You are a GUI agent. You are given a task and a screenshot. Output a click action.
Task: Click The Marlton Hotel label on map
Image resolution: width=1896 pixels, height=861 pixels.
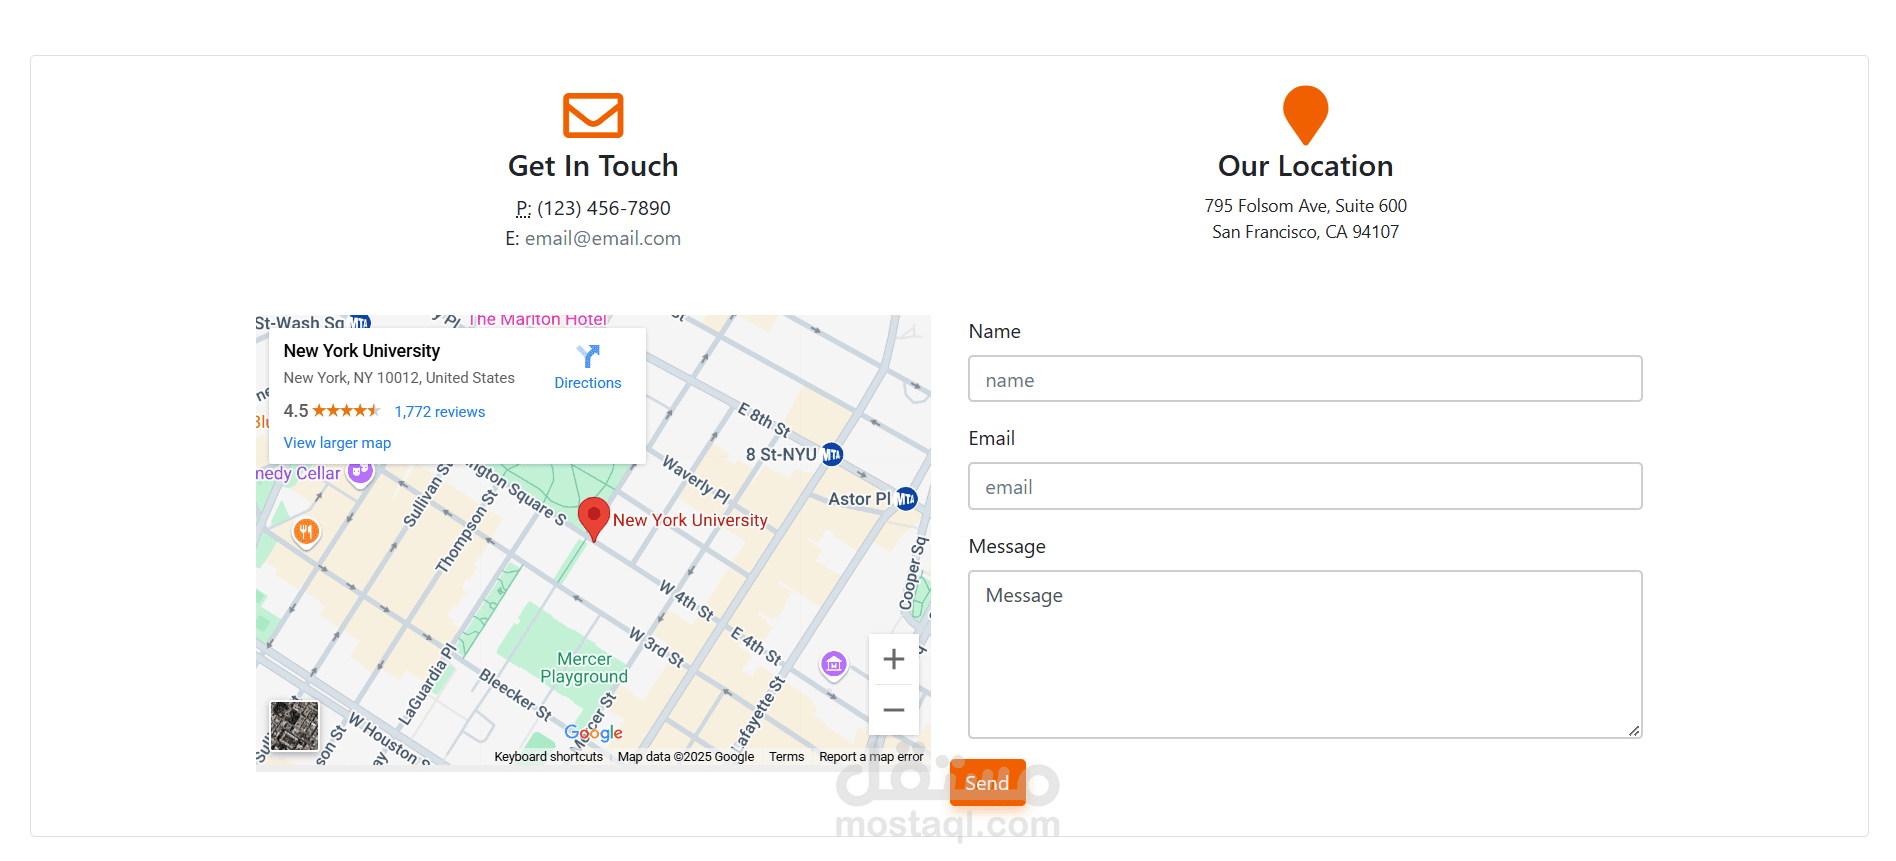click(x=538, y=320)
